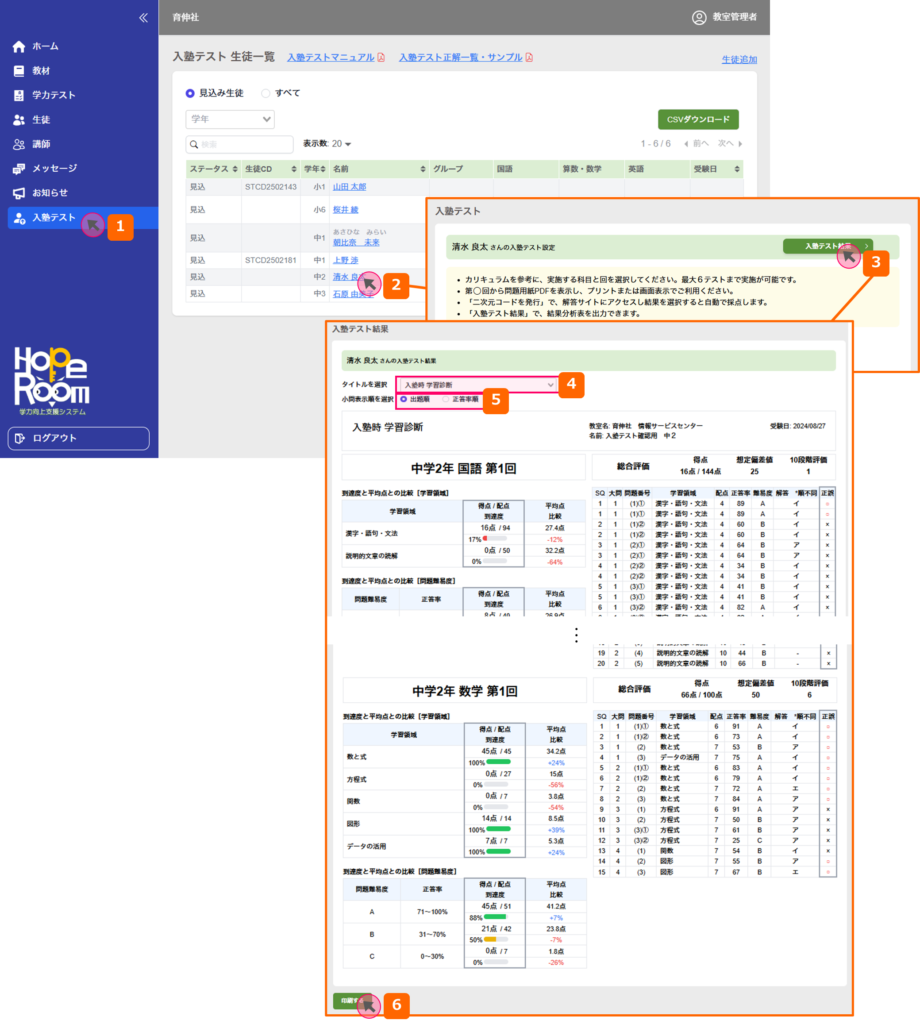
Task: Click the 講師 instructor icon in sidebar
Action: tap(19, 144)
